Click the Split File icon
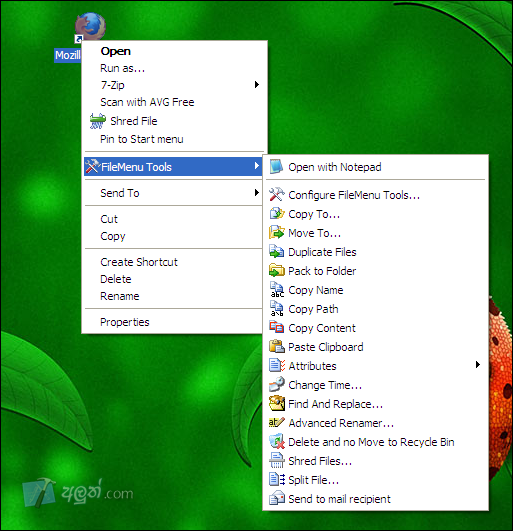Viewport: 513px width, 531px height. tap(277, 479)
